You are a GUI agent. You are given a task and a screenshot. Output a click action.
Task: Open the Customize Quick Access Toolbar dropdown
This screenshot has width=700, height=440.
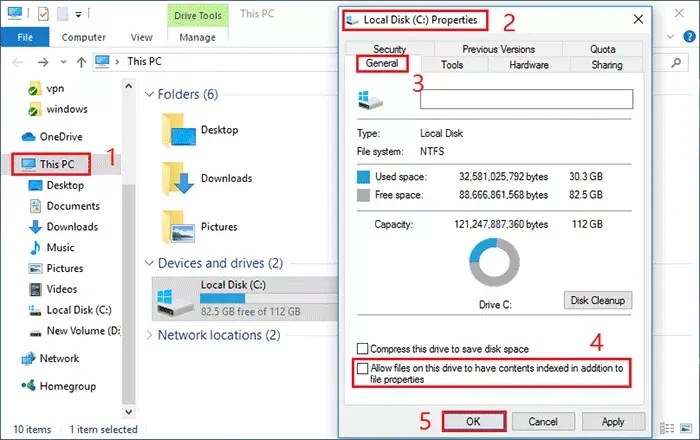pyautogui.click(x=78, y=15)
